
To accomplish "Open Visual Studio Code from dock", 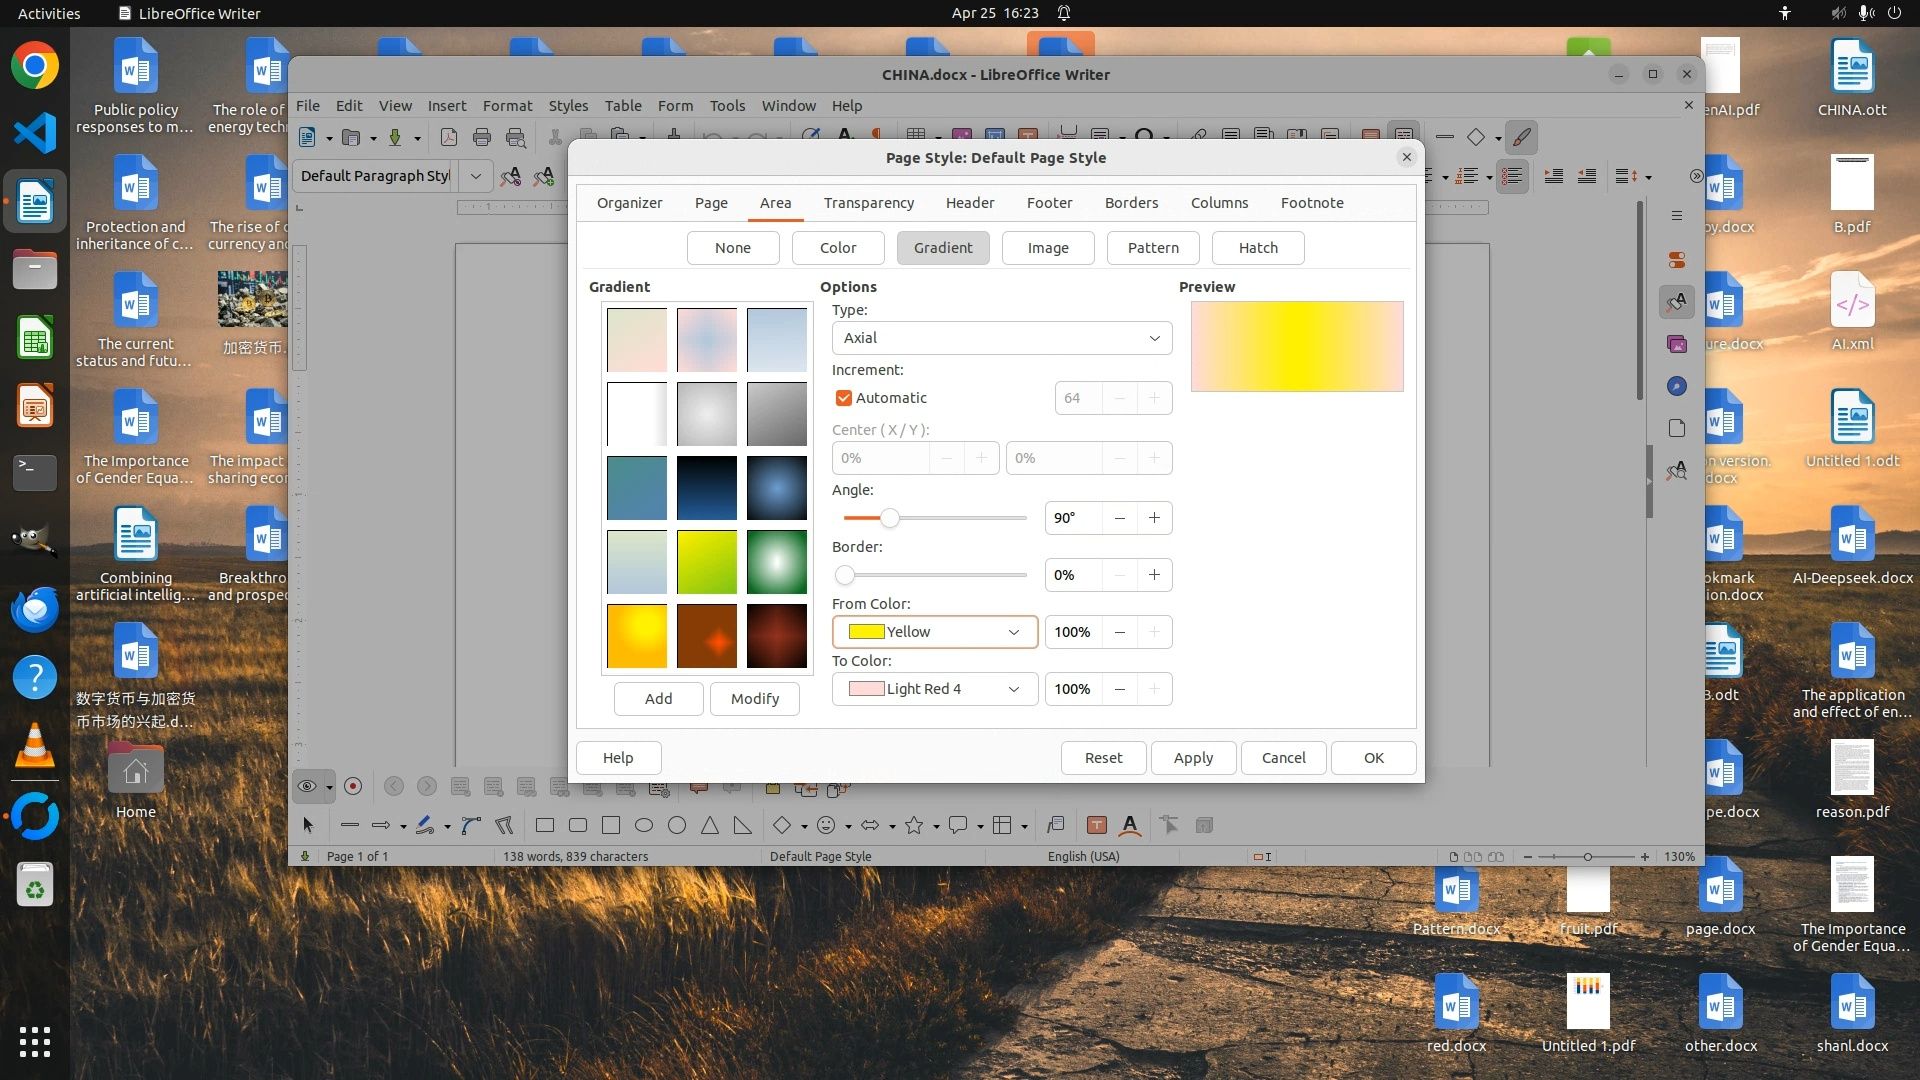I will (35, 133).
